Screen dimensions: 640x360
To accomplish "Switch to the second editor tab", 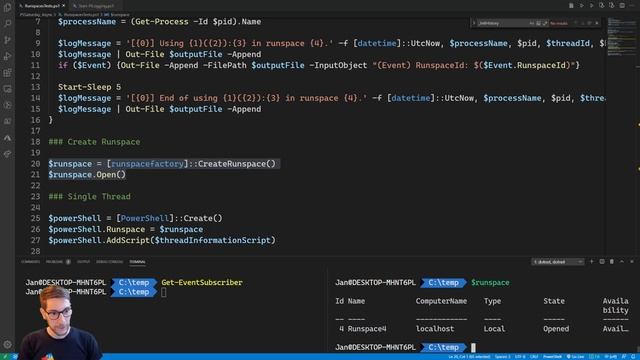I will (96, 6).
